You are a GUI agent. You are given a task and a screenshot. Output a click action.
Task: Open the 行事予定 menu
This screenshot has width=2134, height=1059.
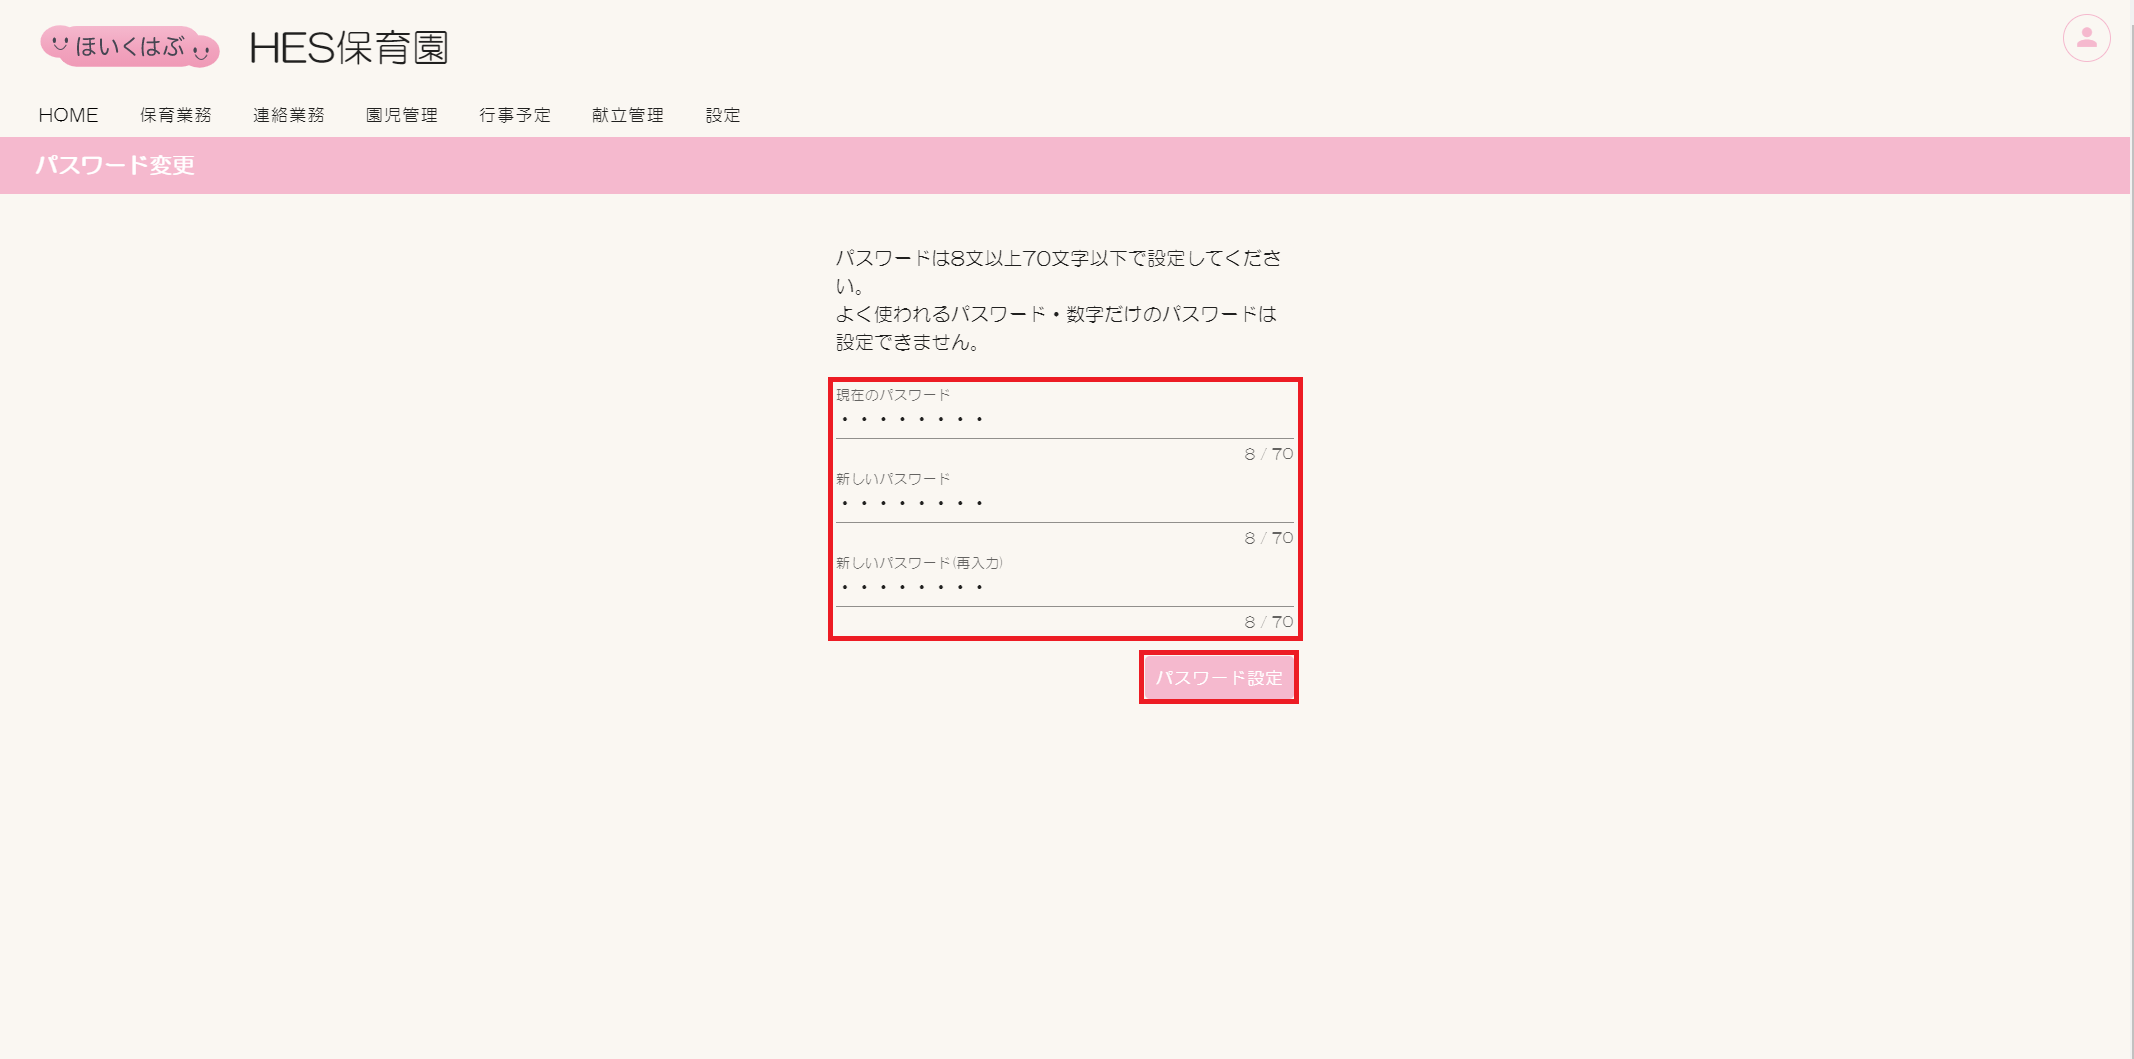point(515,115)
